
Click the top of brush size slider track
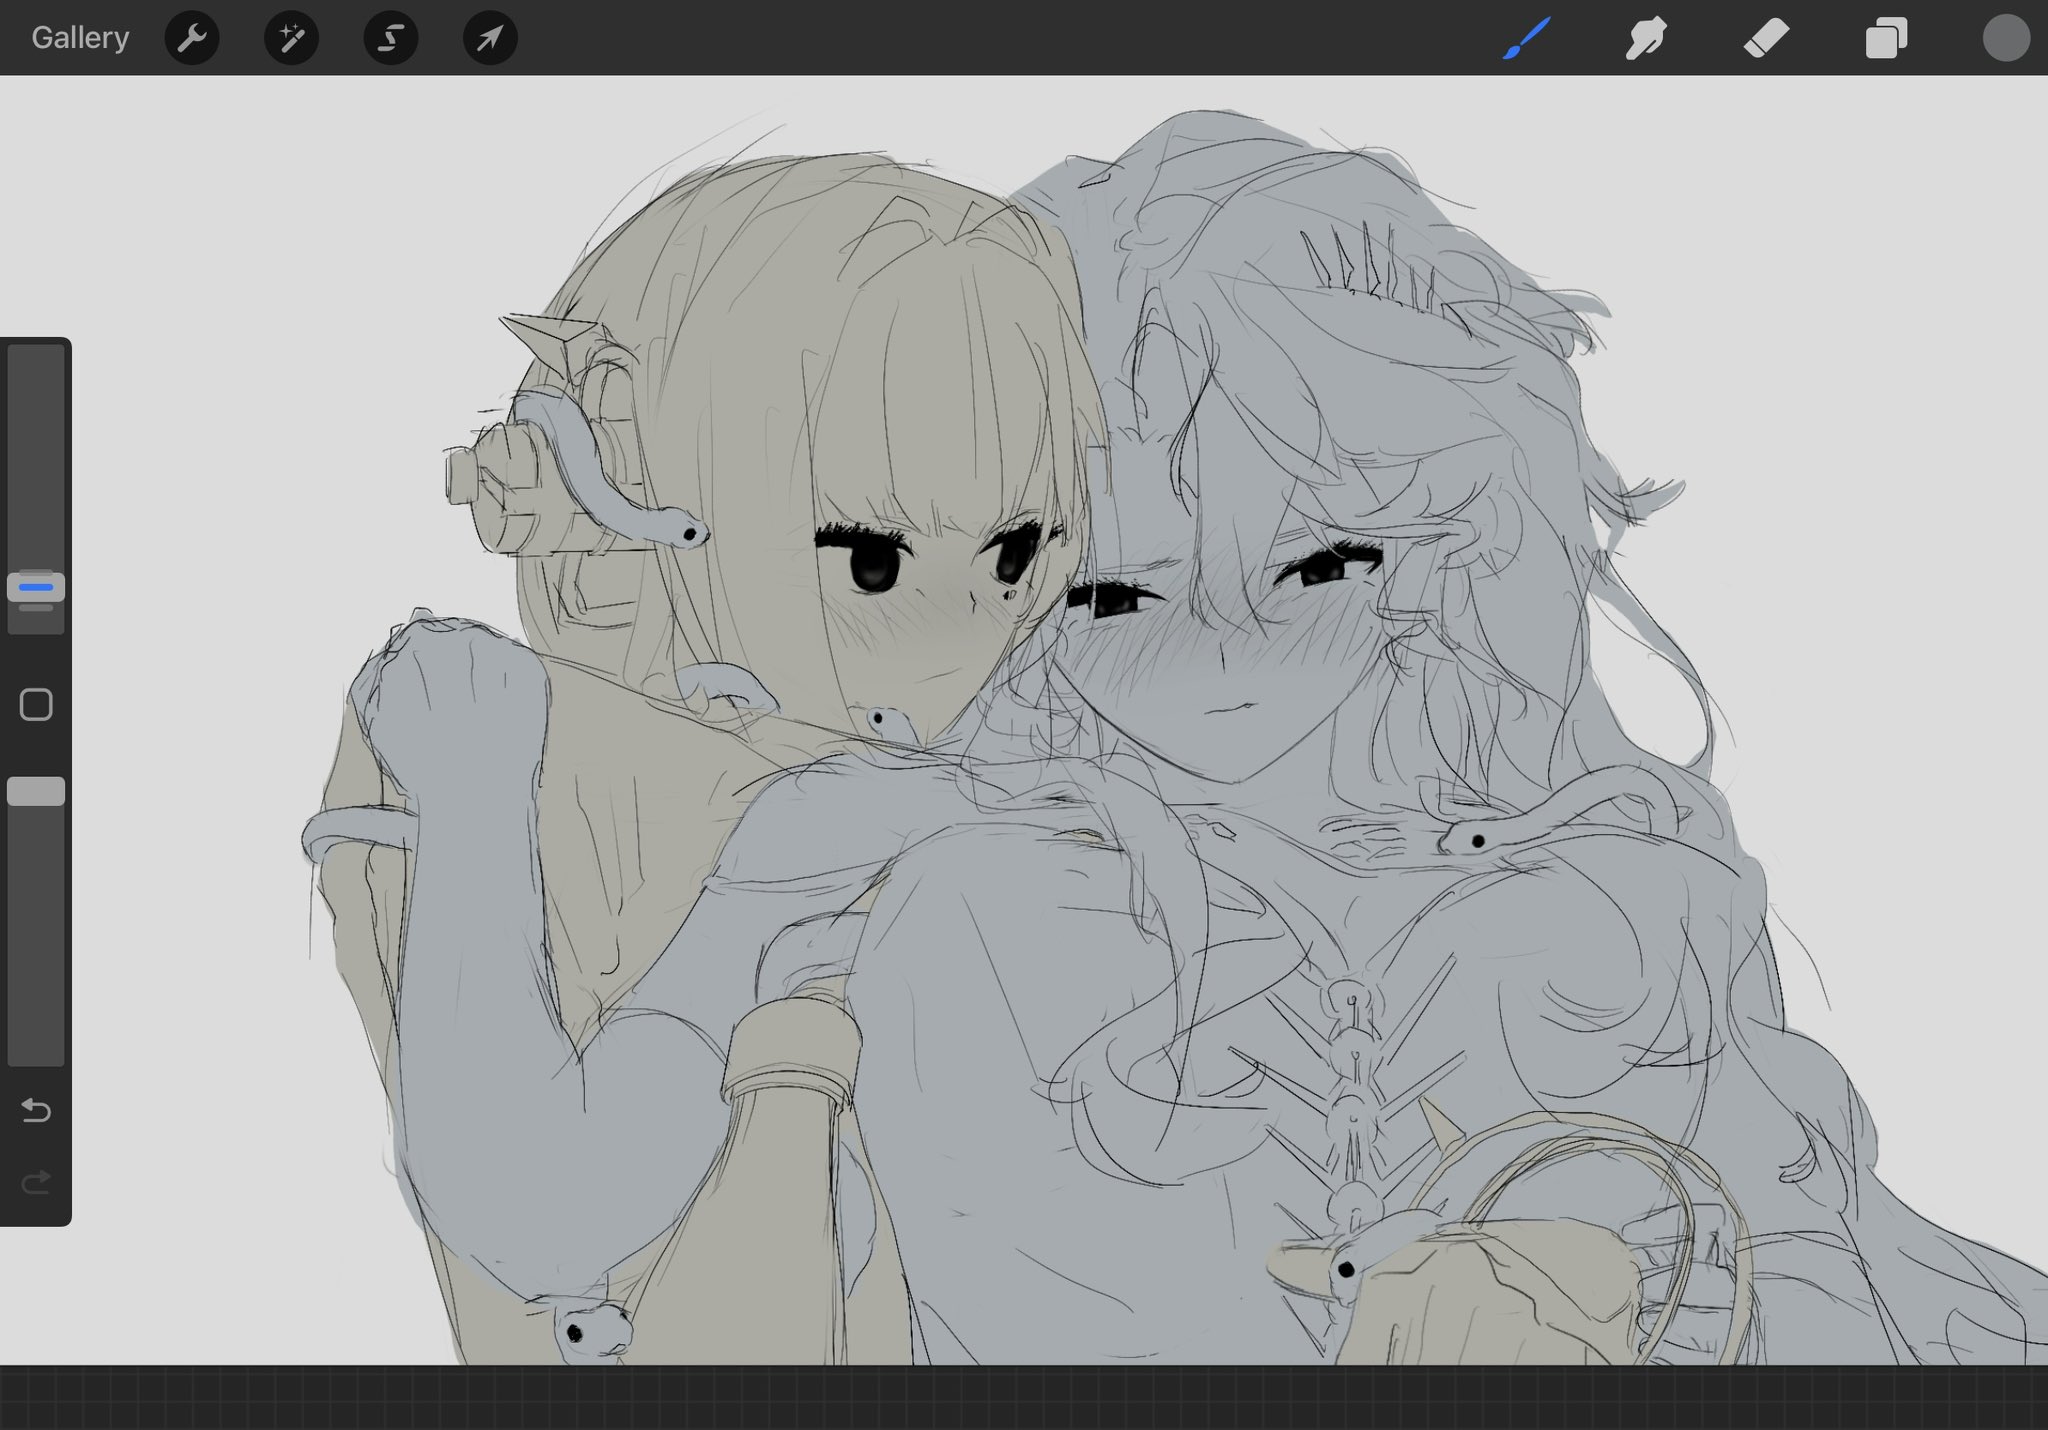36,360
